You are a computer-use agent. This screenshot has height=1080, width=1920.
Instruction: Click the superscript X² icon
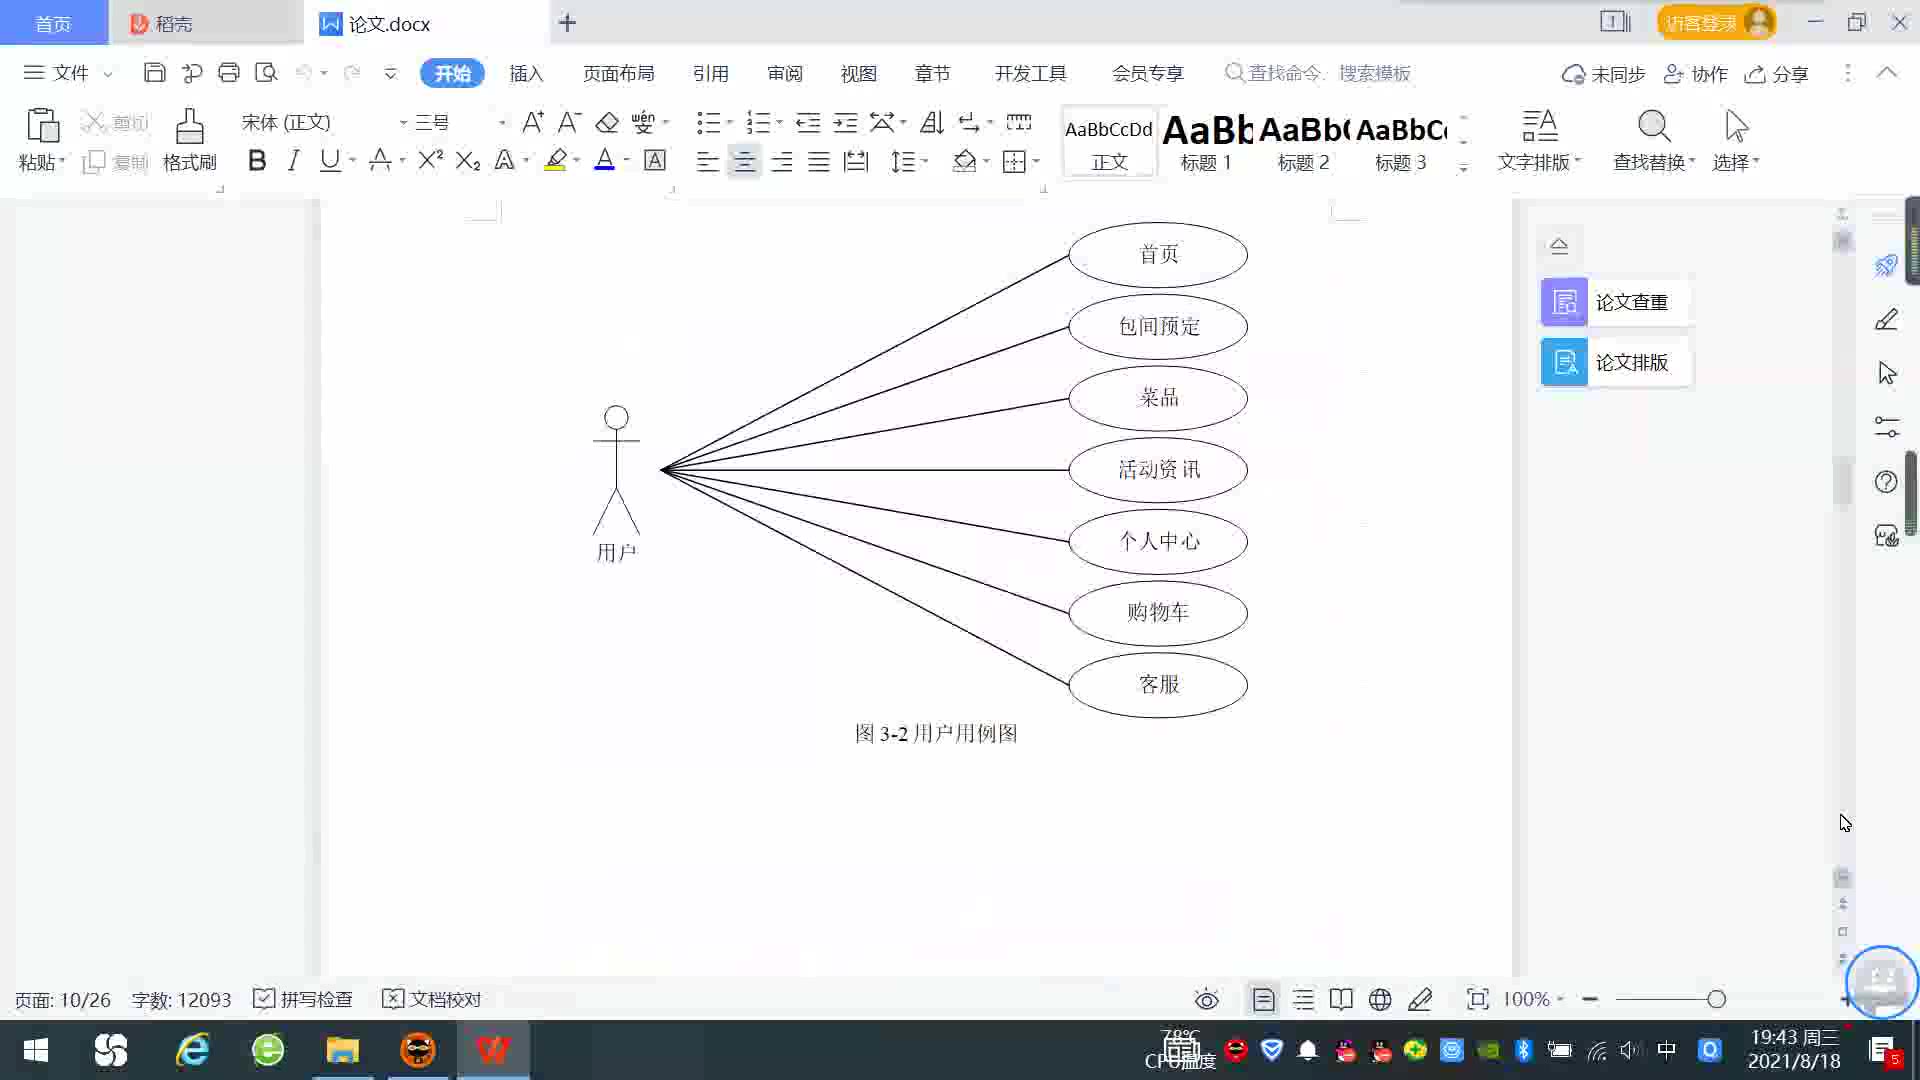coord(430,161)
